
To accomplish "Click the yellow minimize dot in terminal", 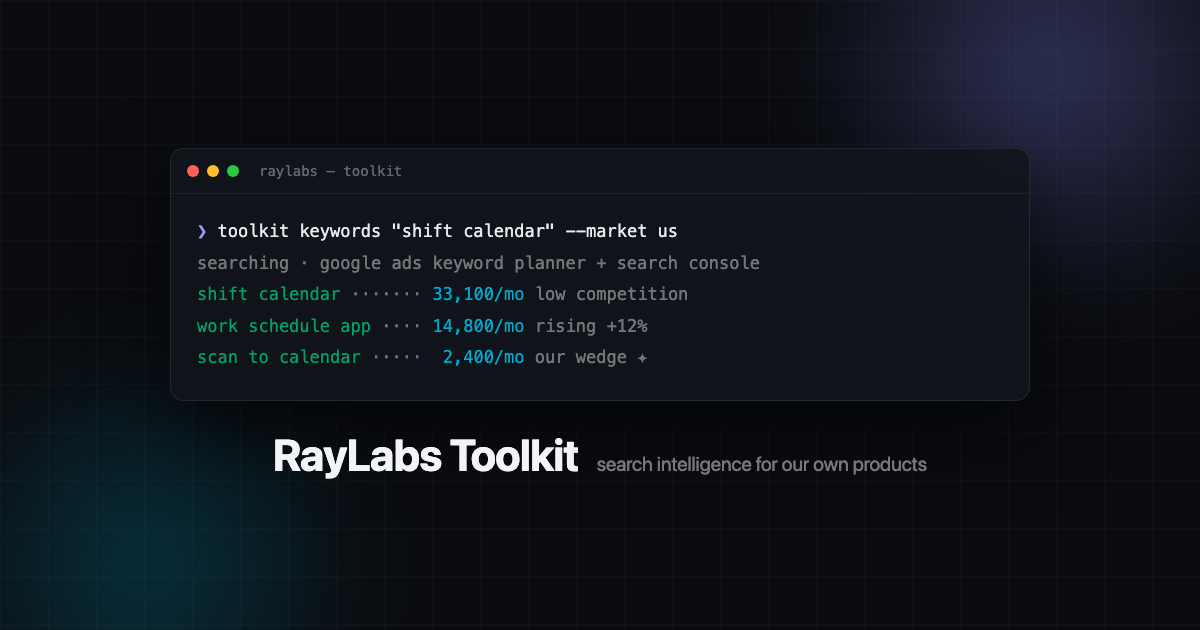I will pyautogui.click(x=213, y=171).
